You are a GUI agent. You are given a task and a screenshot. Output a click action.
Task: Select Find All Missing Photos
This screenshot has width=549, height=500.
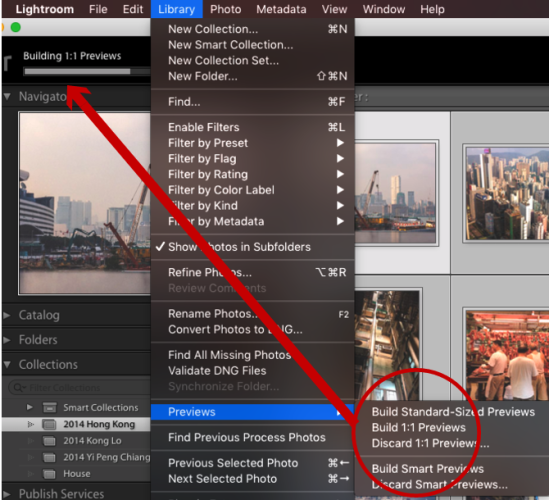tap(252, 355)
